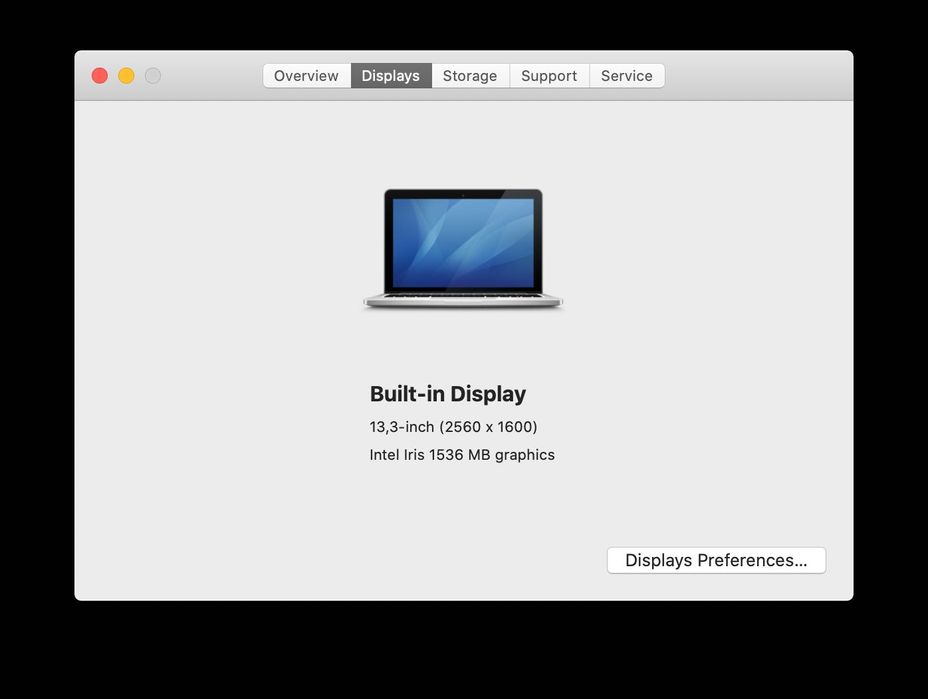Minimize window using yellow button

click(x=126, y=76)
